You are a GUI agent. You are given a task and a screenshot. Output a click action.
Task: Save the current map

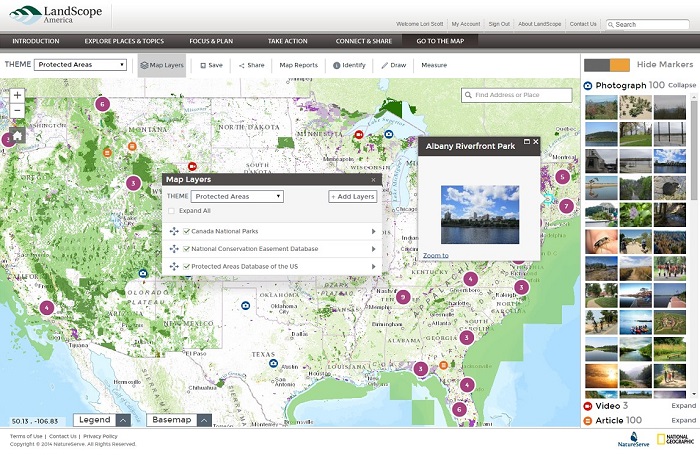tap(212, 65)
